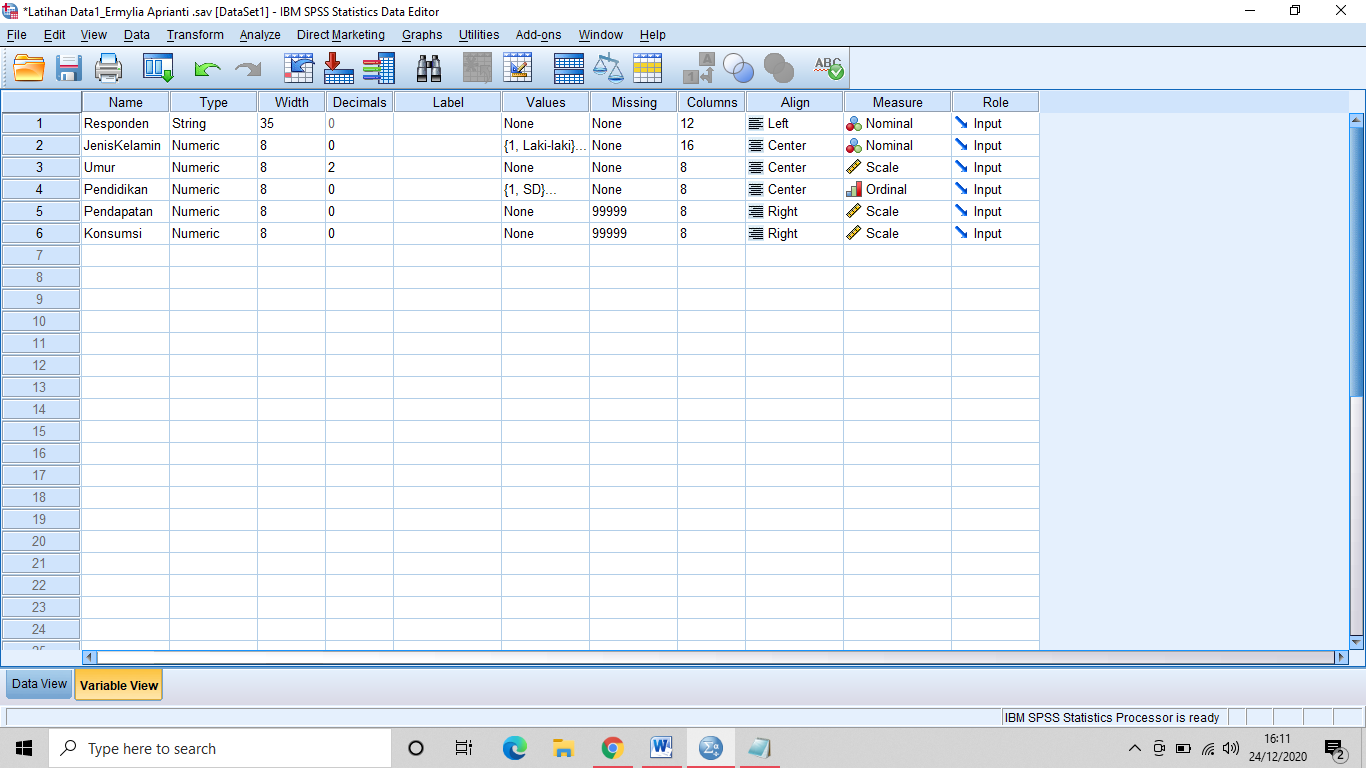
Task: Select row 4 header for Pendidikan variable
Action: click(x=40, y=189)
